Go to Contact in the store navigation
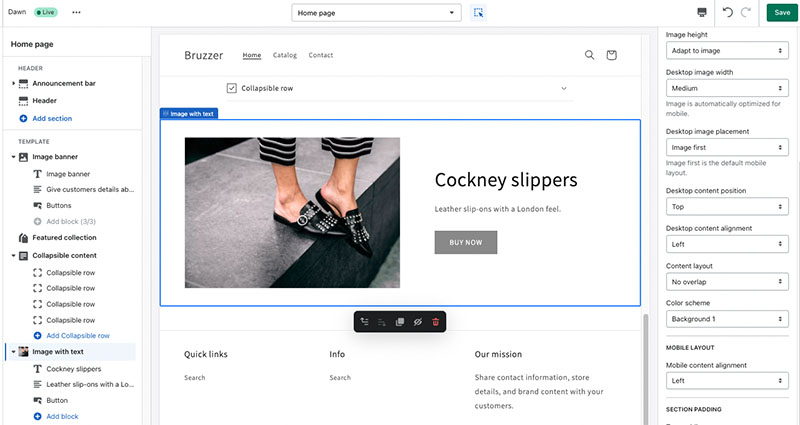The width and height of the screenshot is (800, 425). point(320,55)
